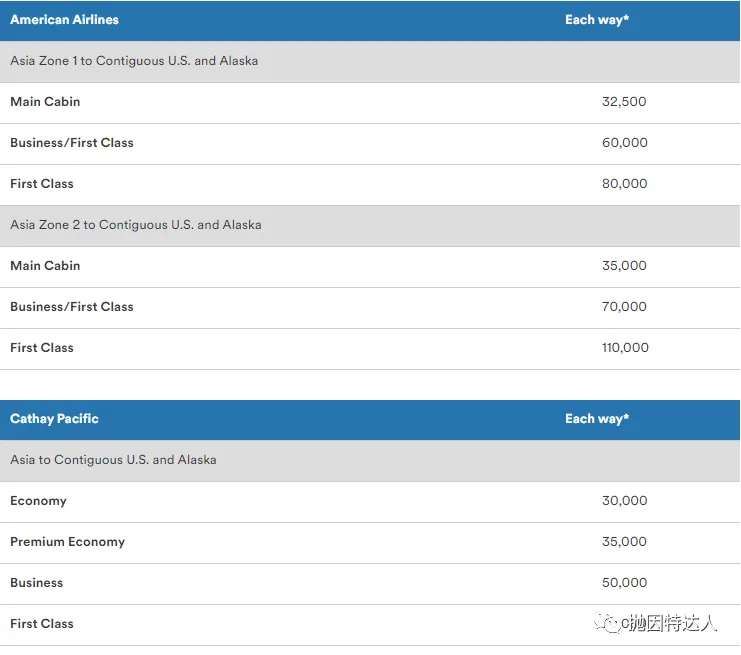Screen dimensions: 741x655
Task: Click the Each way* header in Cathay Pacific table
Action: point(597,419)
